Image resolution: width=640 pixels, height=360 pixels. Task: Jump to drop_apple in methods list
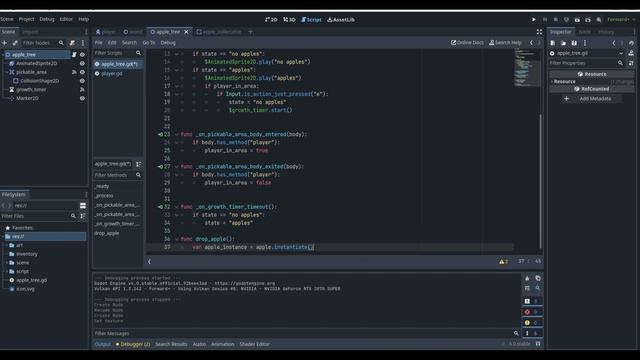pos(107,233)
